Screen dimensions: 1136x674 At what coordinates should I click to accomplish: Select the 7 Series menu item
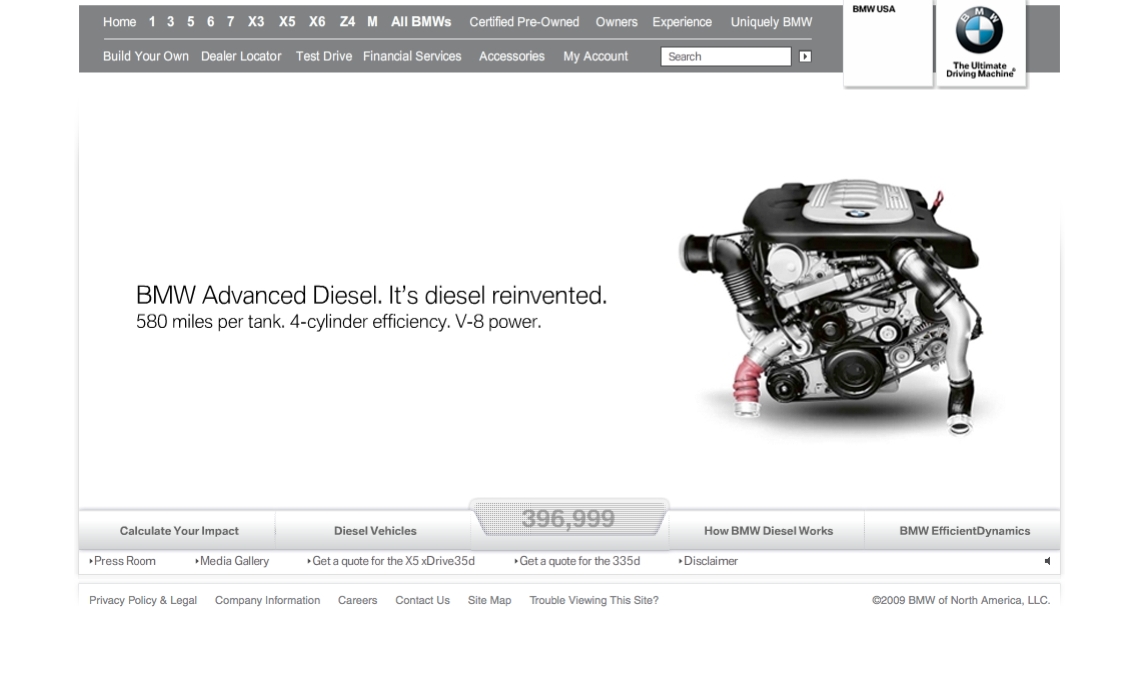coord(230,22)
